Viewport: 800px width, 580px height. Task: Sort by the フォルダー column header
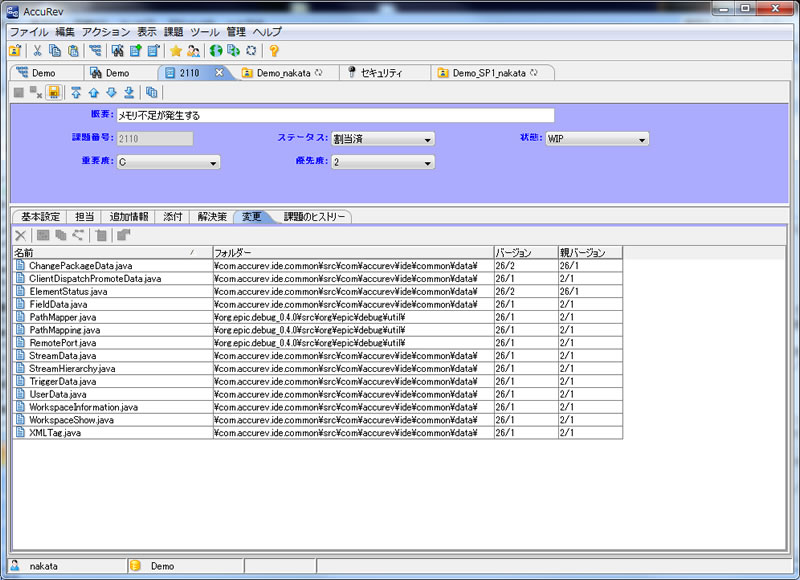pos(353,253)
